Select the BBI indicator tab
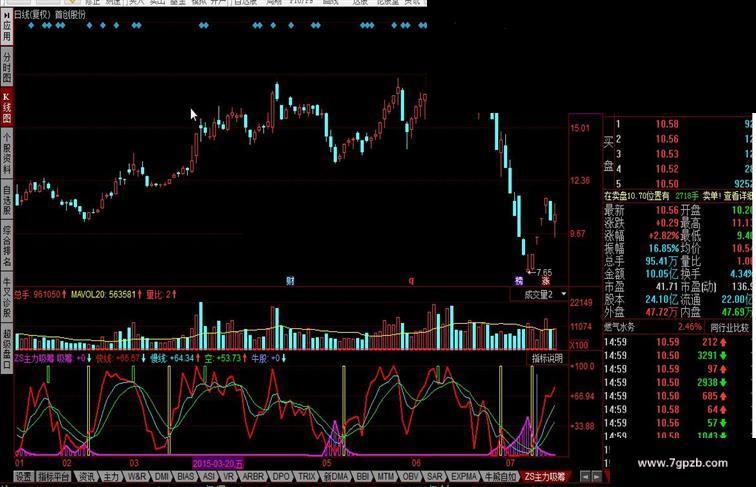The width and height of the screenshot is (756, 487). coord(363,476)
